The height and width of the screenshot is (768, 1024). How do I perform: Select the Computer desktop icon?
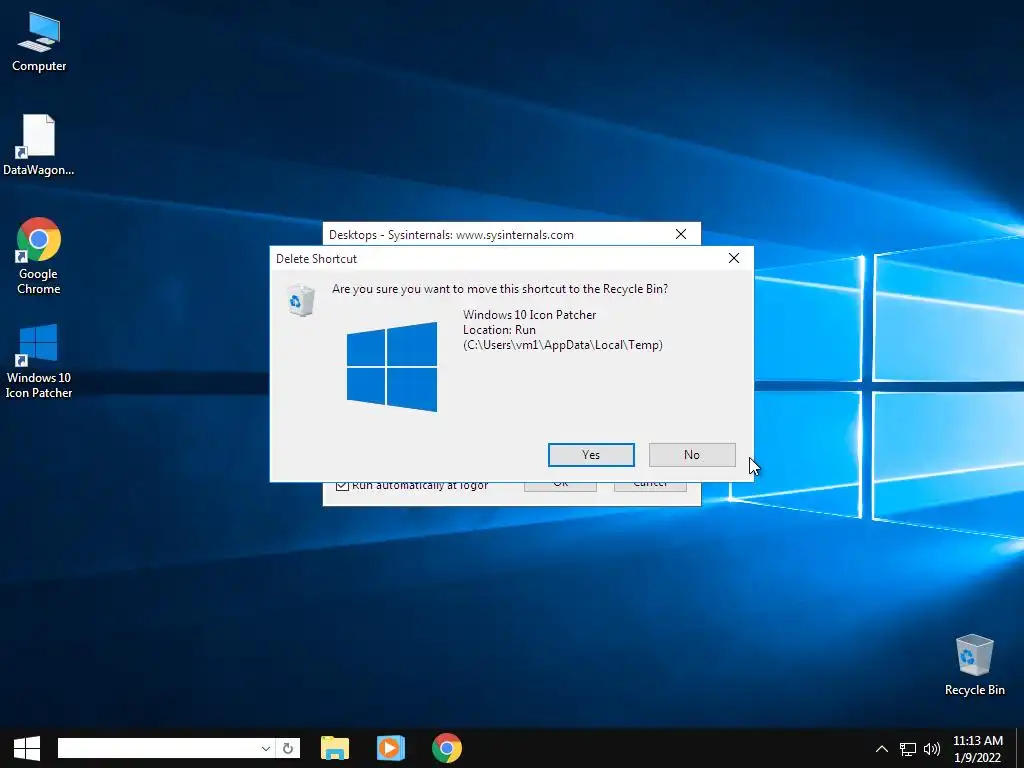(39, 42)
